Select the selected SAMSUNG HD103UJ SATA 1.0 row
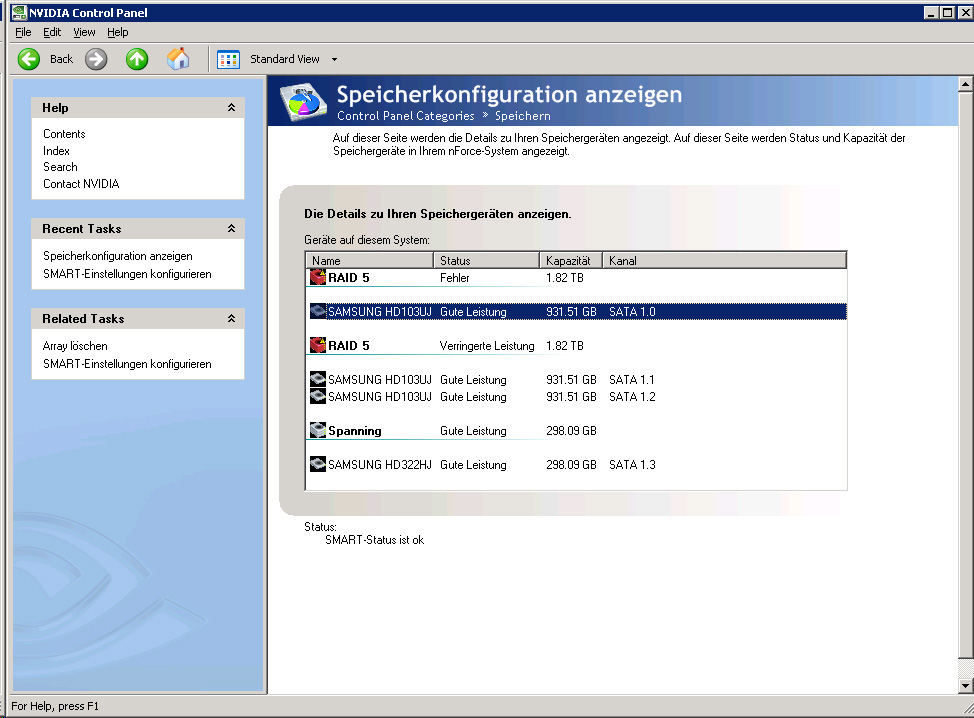 [578, 311]
